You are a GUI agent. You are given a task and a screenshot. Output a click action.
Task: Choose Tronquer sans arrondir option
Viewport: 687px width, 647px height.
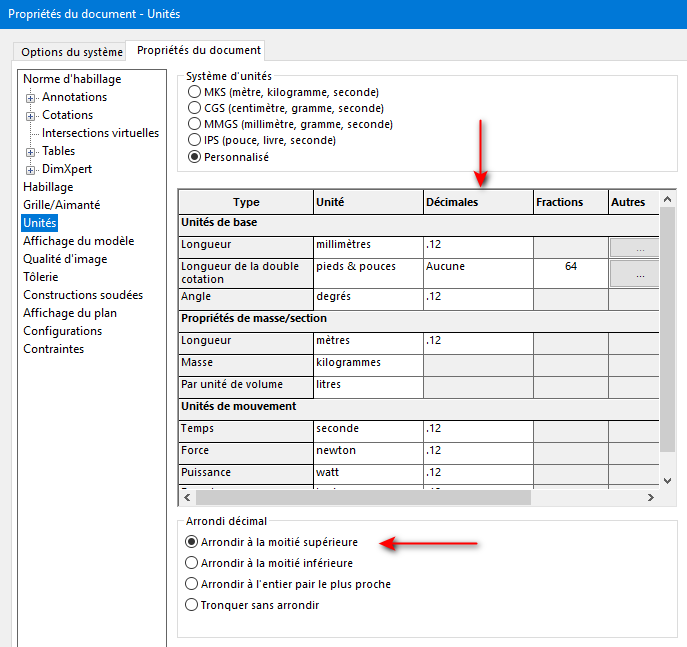[193, 605]
